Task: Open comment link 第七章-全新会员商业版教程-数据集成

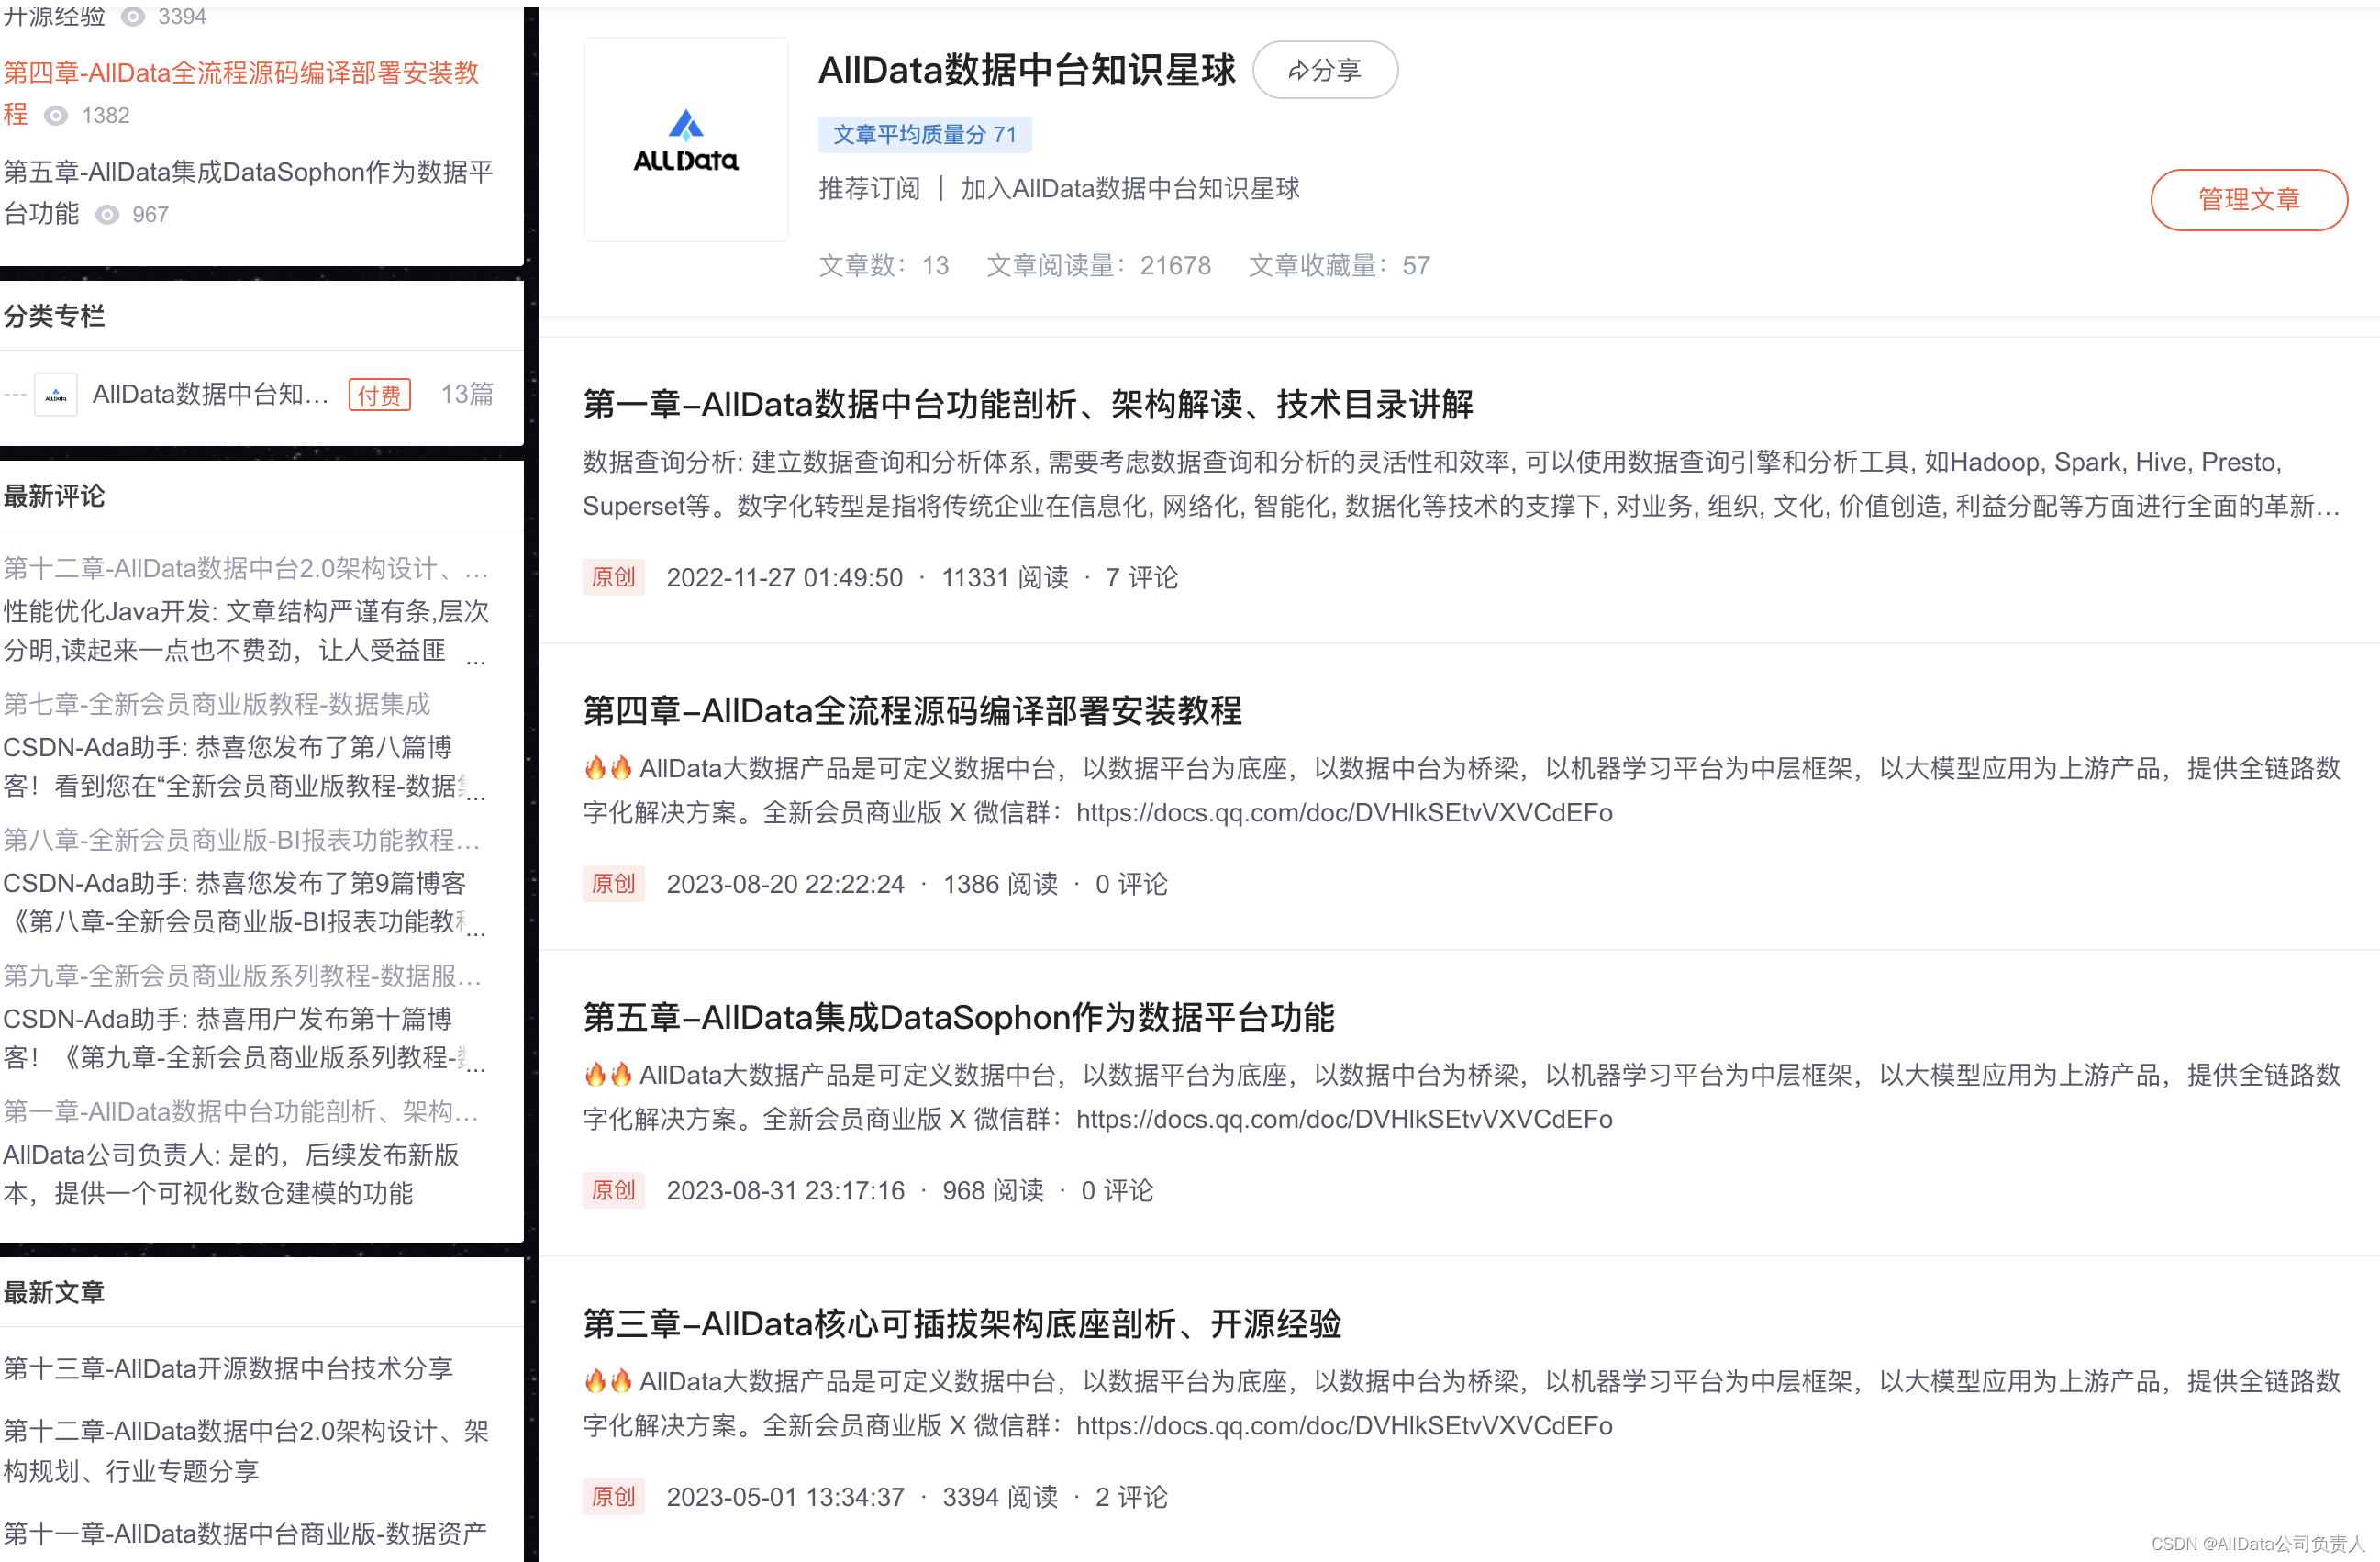Action: click(x=217, y=704)
